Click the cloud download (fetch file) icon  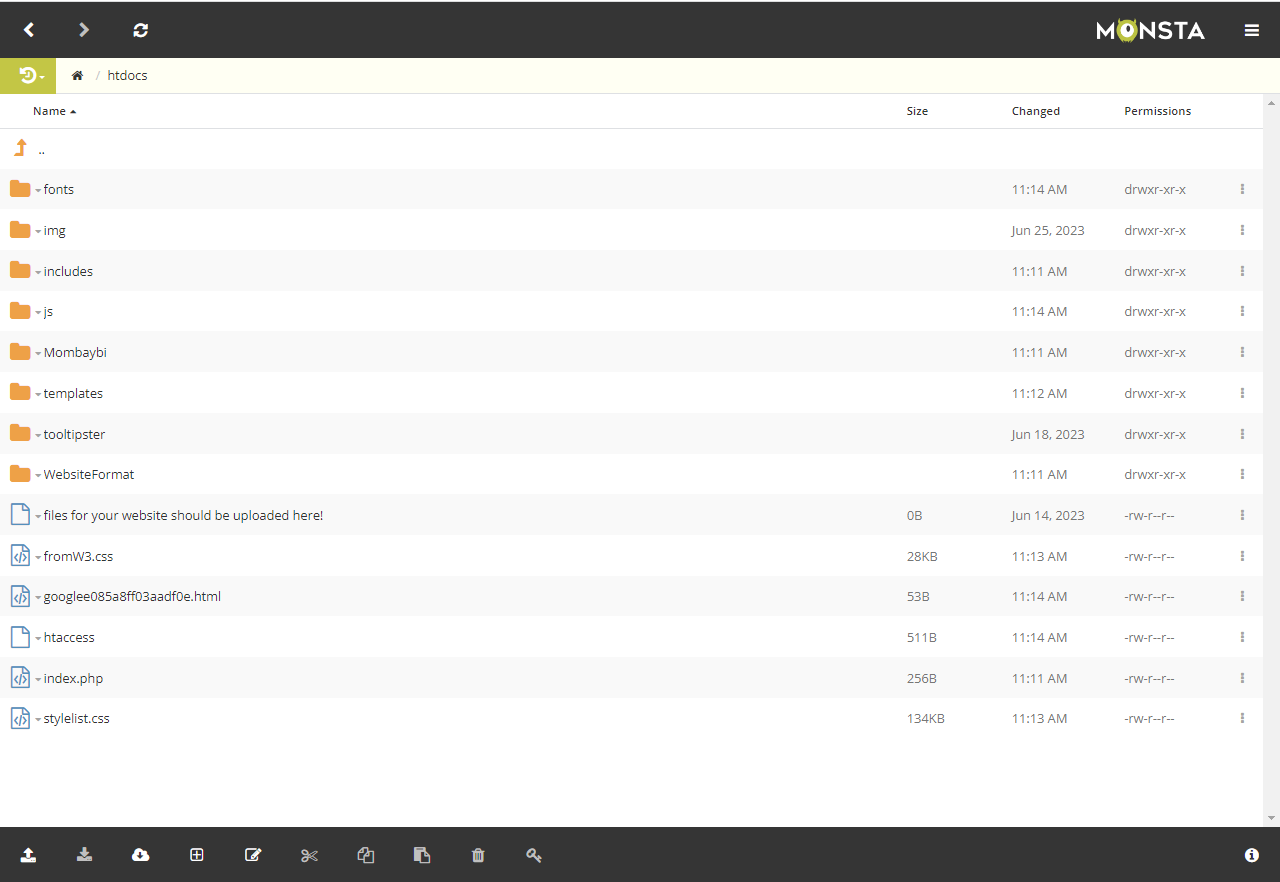[141, 855]
